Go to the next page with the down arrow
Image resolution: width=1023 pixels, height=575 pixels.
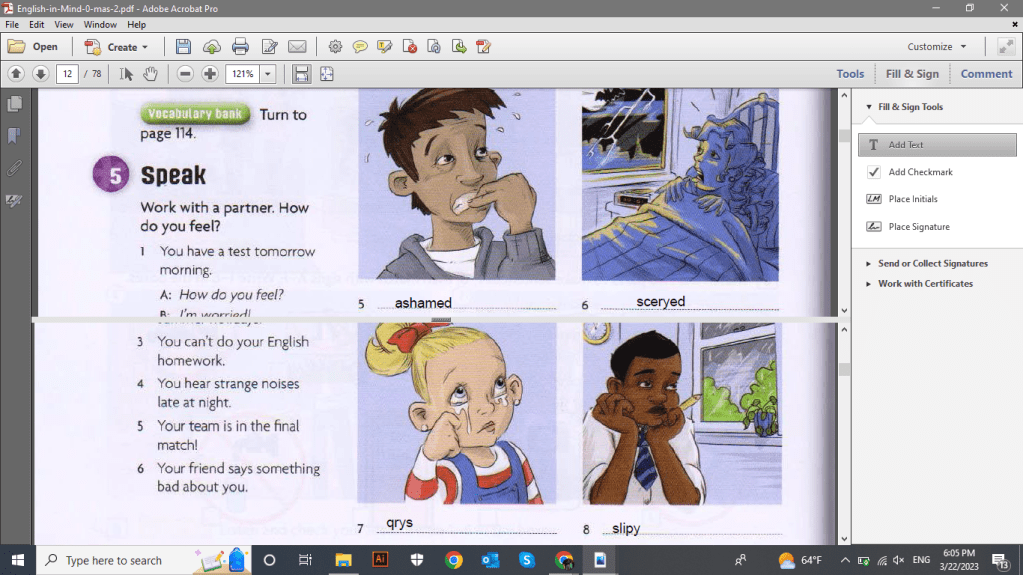[x=40, y=74]
